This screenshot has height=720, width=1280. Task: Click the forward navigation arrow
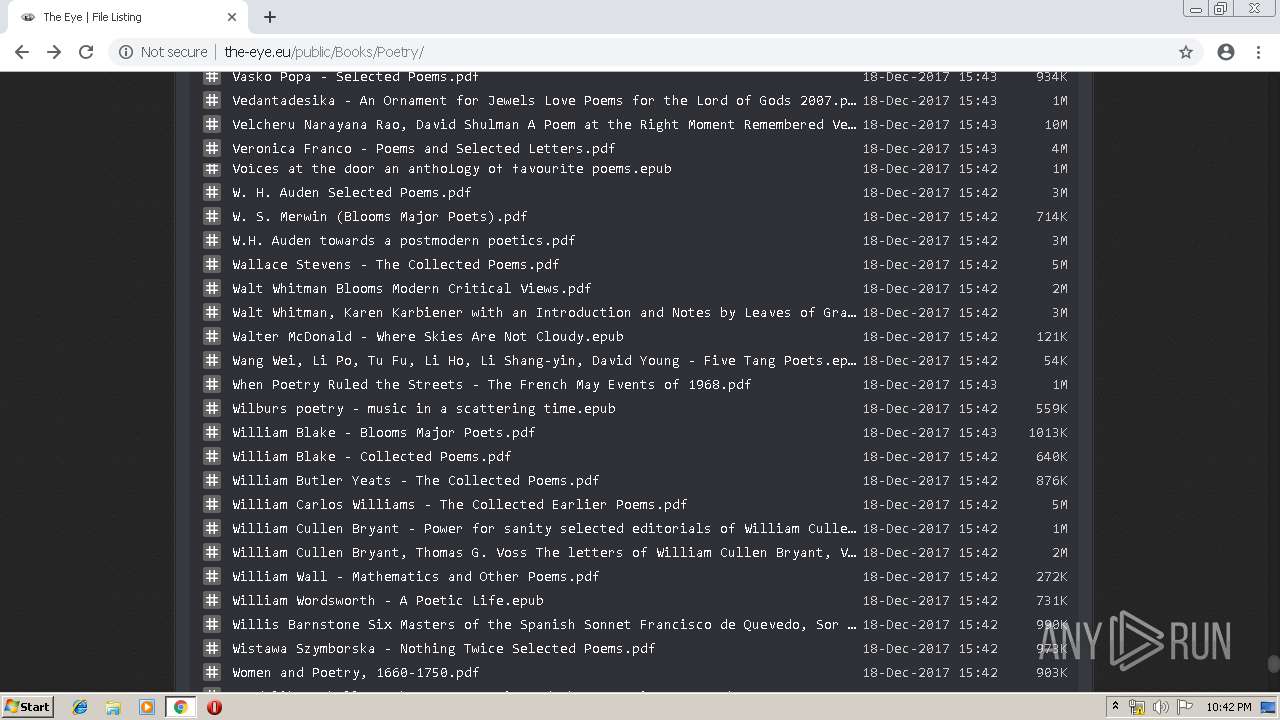pos(54,52)
